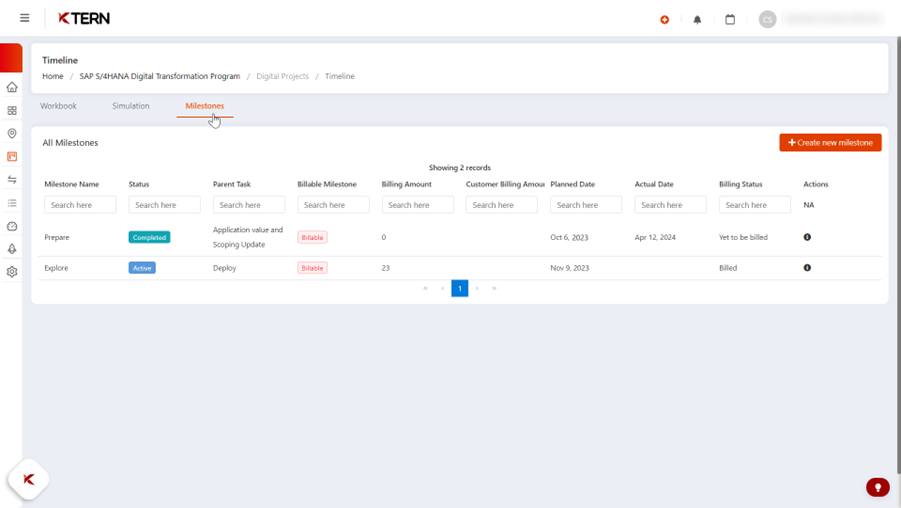Screen dimensions: 901x508
Task: Open the dashboard grid icon in sidebar
Action: coord(12,111)
